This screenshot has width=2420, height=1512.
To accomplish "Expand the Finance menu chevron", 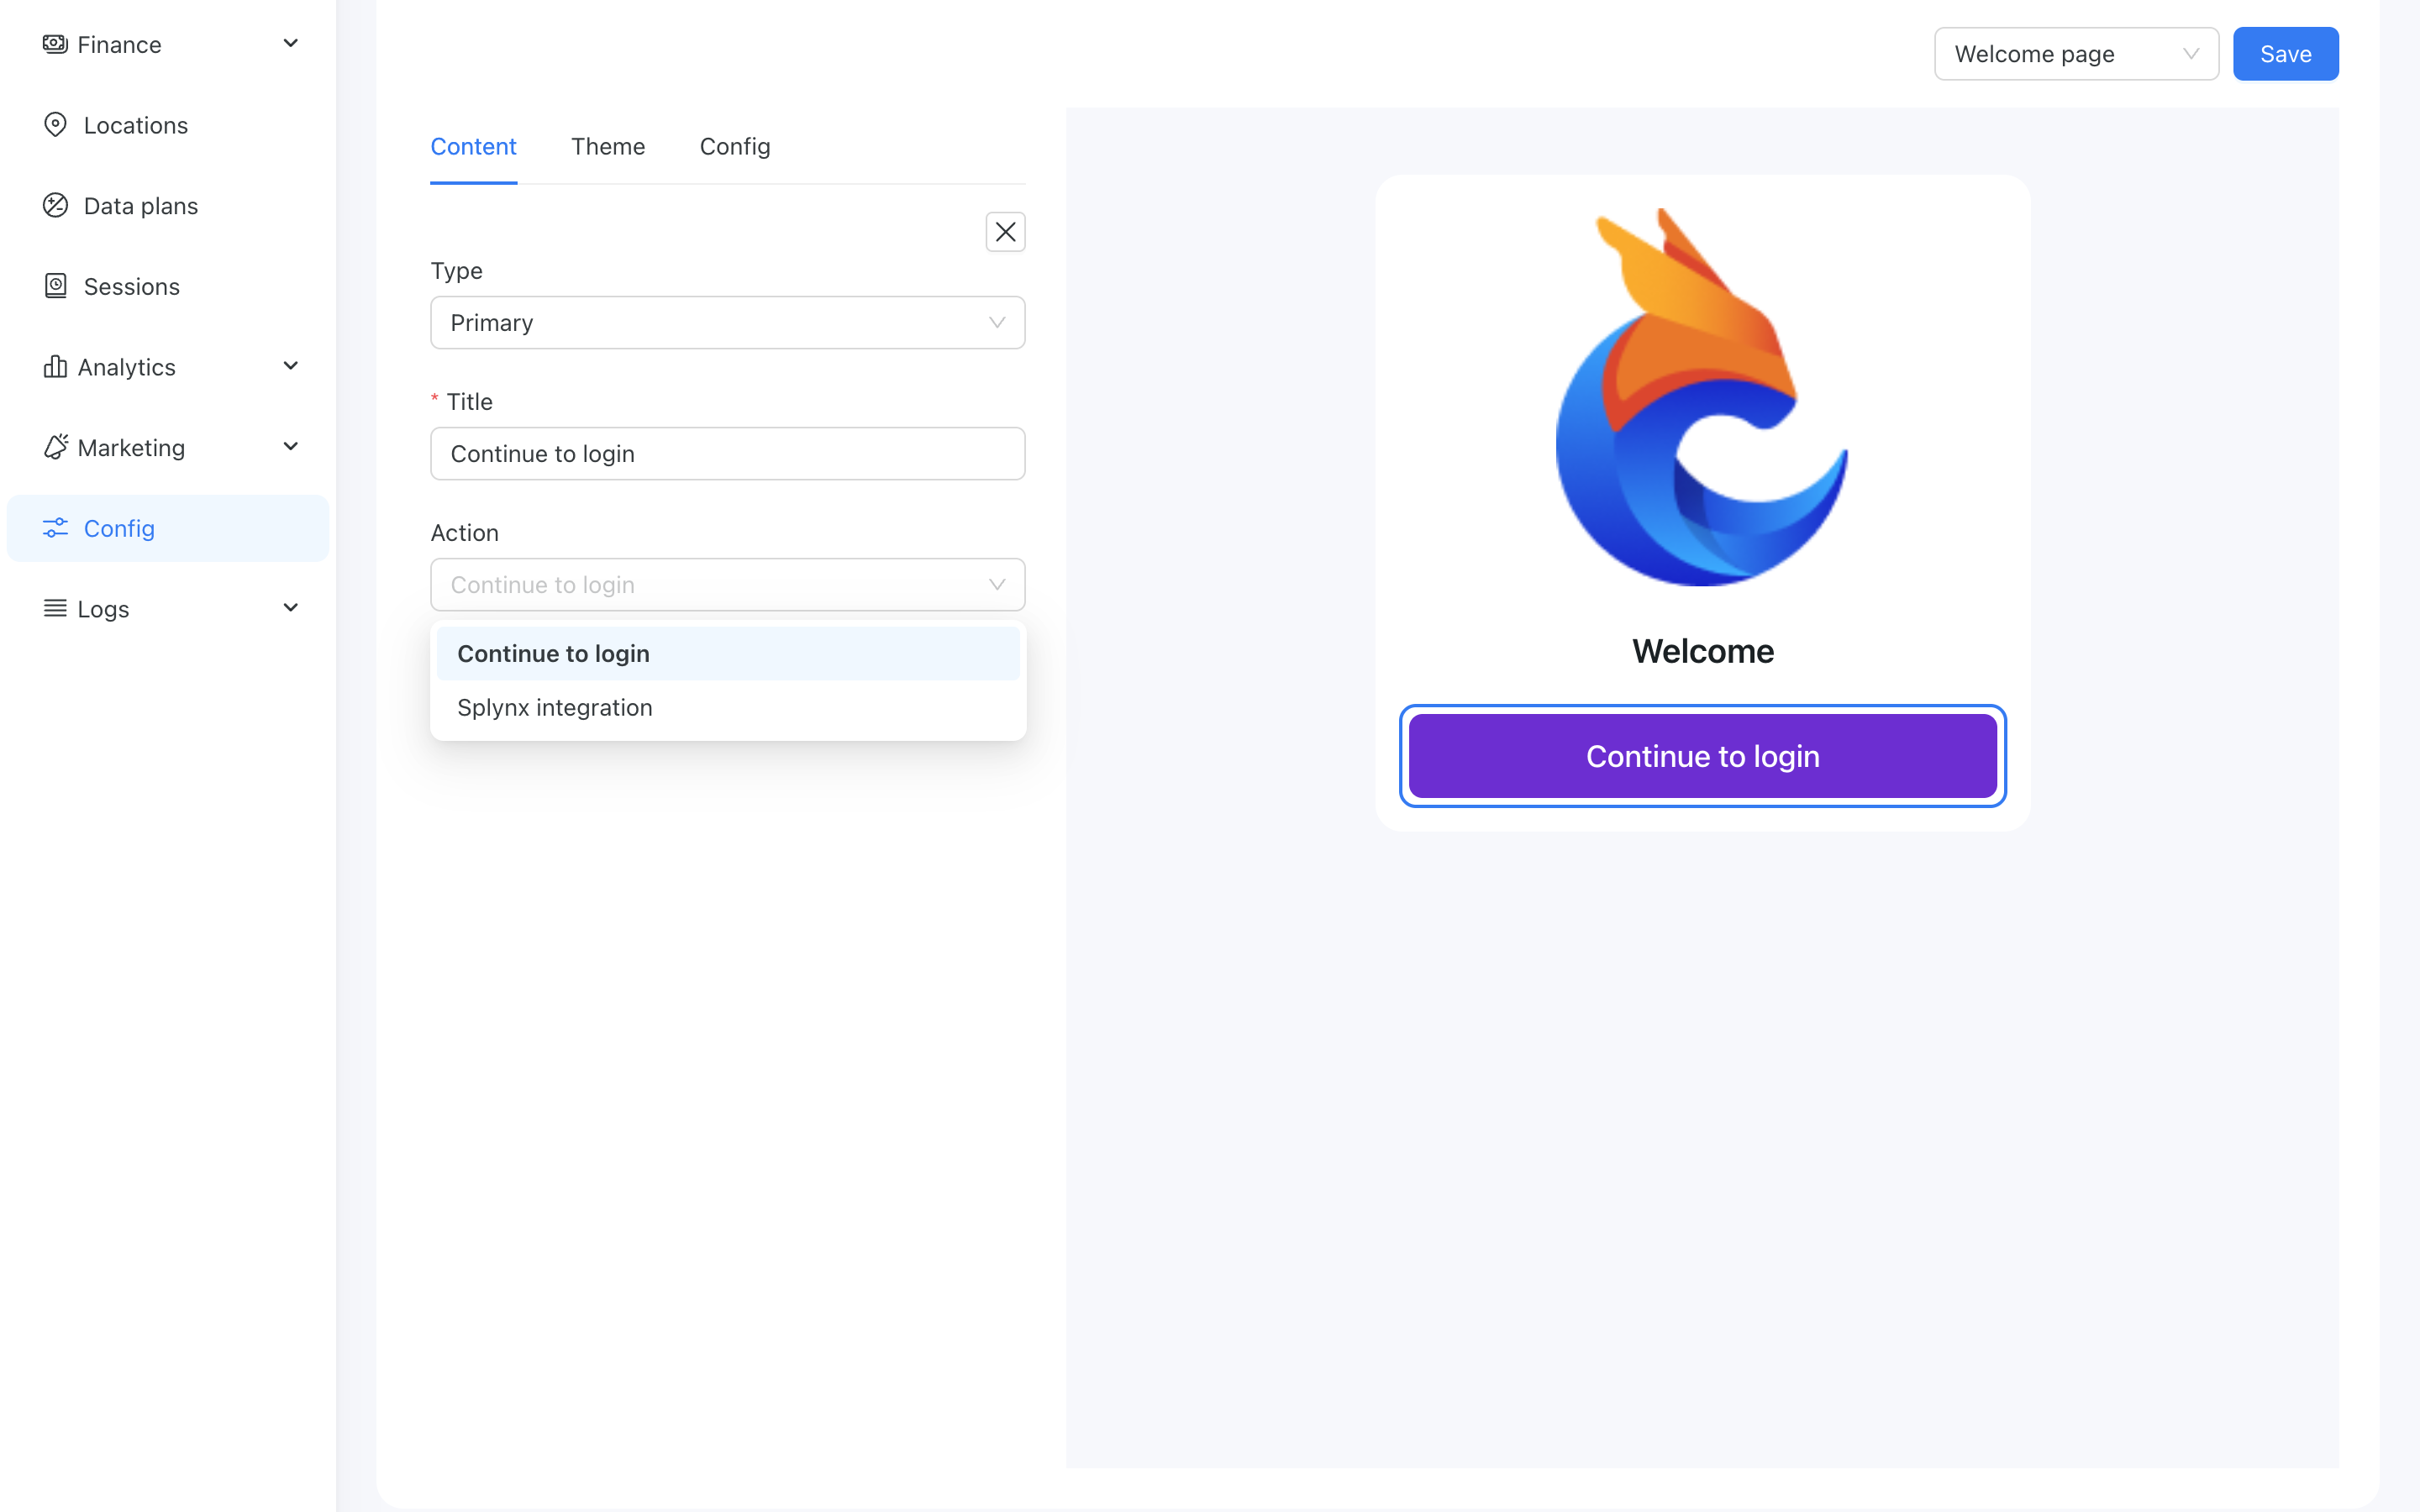I will 291,44.
